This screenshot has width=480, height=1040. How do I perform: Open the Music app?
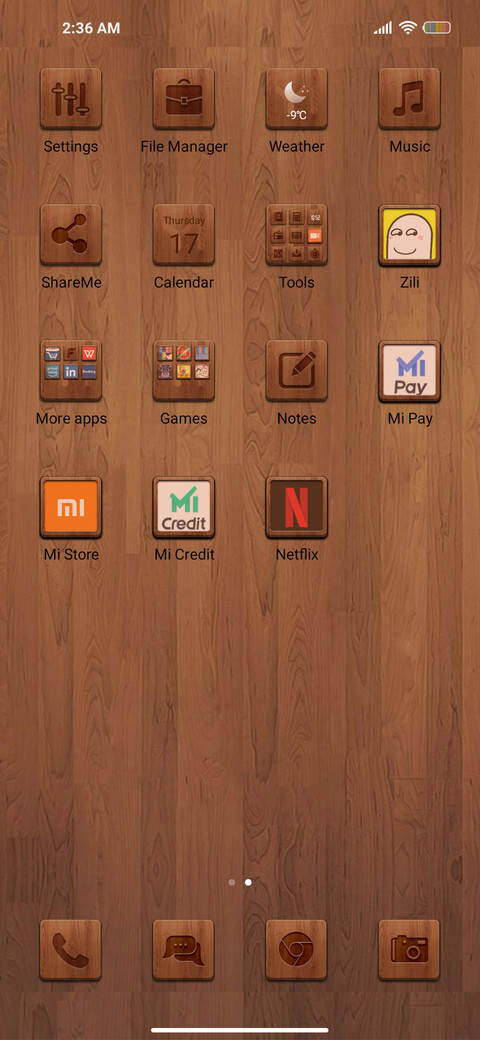(x=409, y=98)
